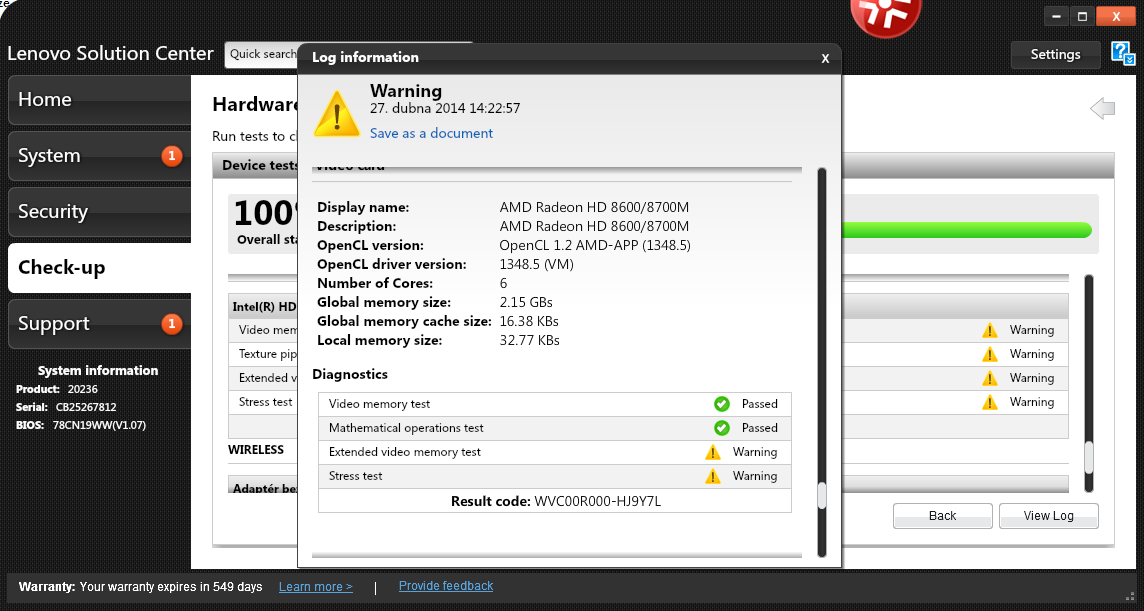Click the Local memory size value 32.77 KBs
The width and height of the screenshot is (1144, 611).
click(530, 340)
